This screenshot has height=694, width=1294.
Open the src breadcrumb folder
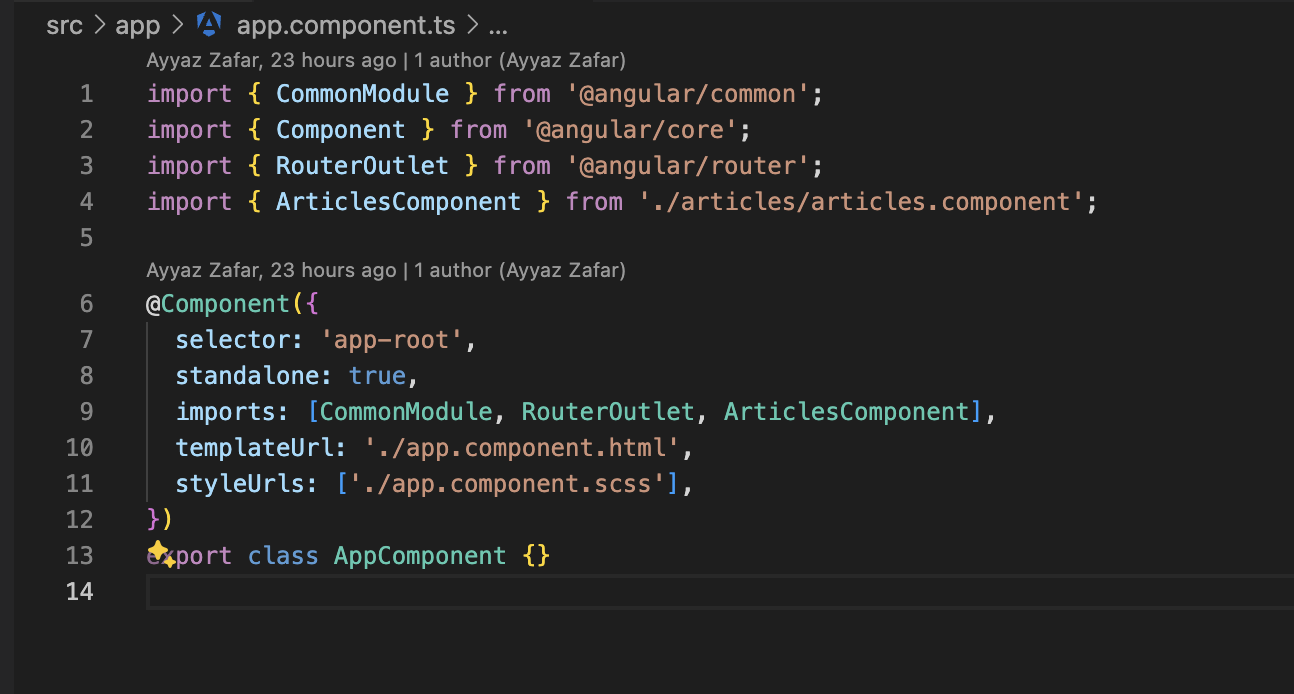tap(65, 25)
